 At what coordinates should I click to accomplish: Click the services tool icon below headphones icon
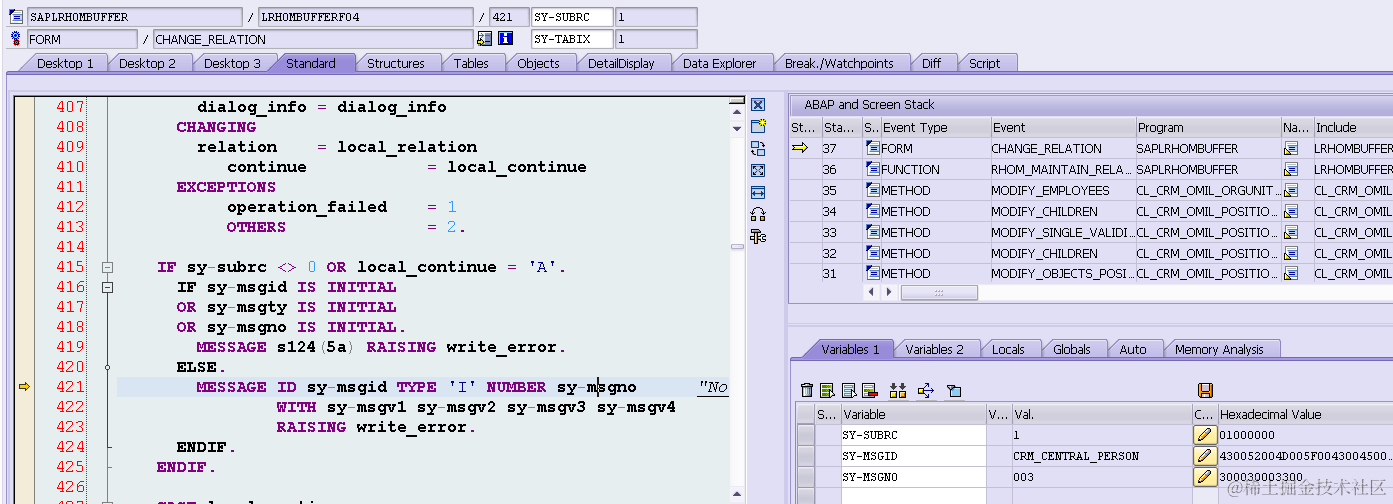(758, 236)
